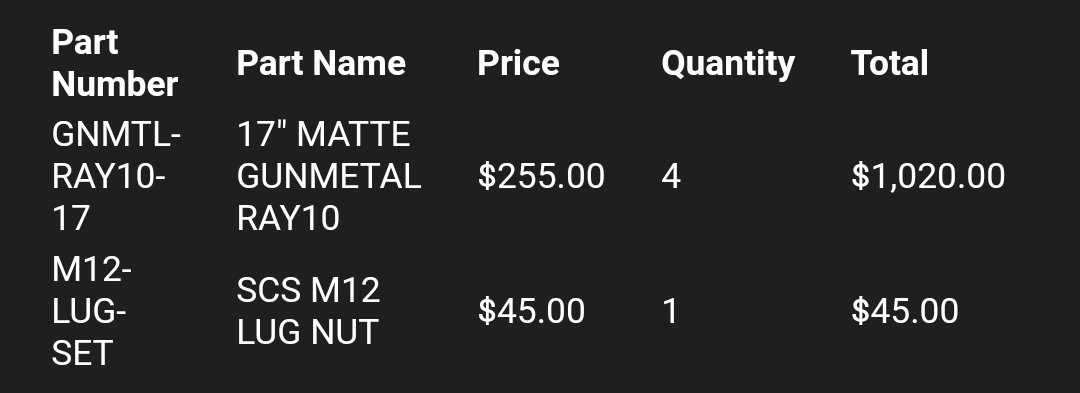Click the quantity 4 cell
The height and width of the screenshot is (393, 1080).
click(x=671, y=176)
